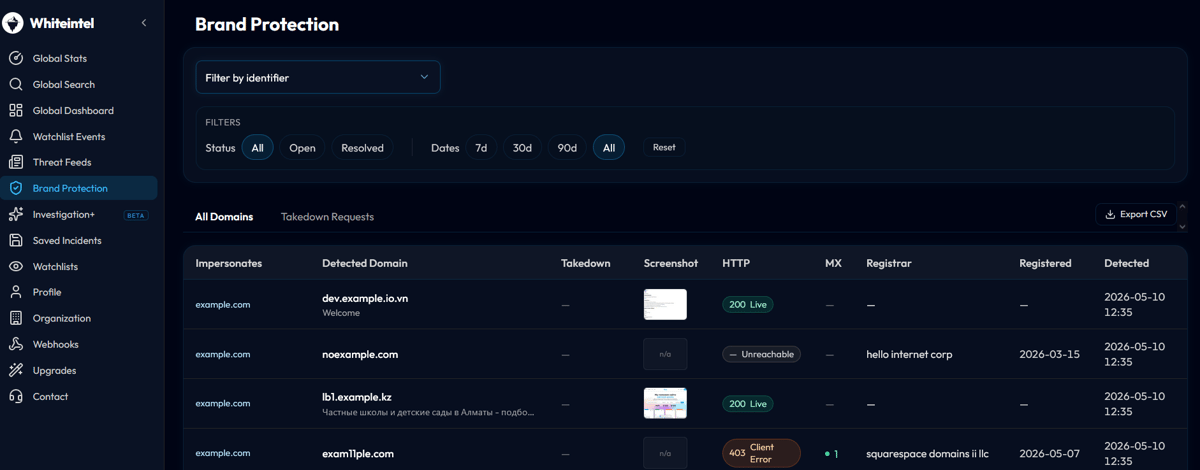Filter dates to 7d
The image size is (1200, 470).
tap(481, 147)
